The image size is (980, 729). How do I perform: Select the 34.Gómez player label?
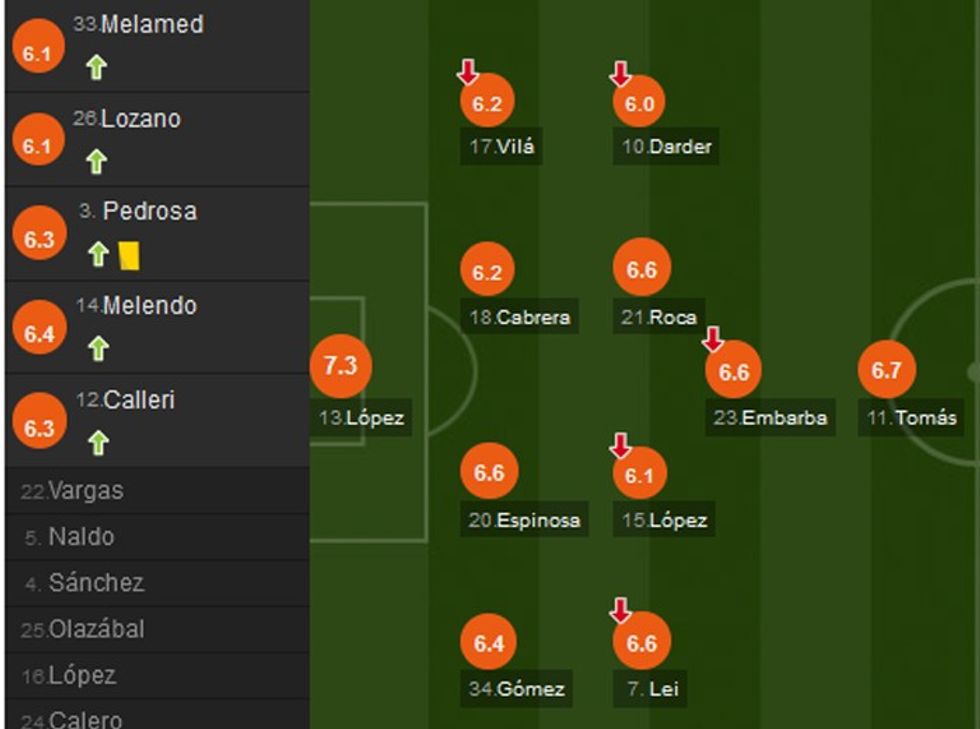(517, 689)
